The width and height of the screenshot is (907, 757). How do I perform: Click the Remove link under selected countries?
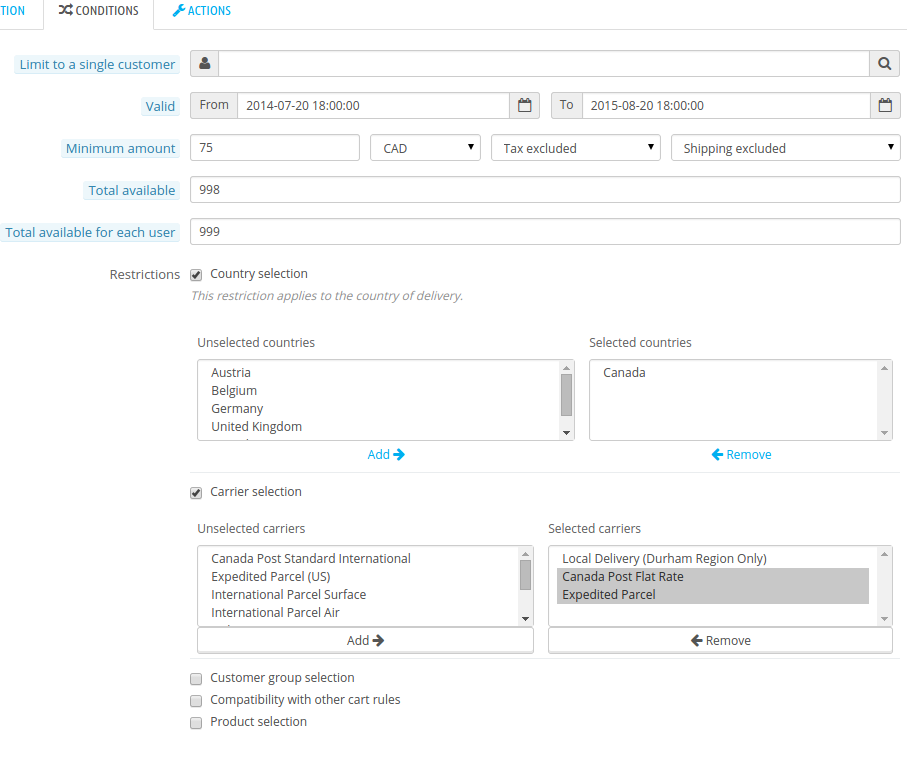[741, 454]
